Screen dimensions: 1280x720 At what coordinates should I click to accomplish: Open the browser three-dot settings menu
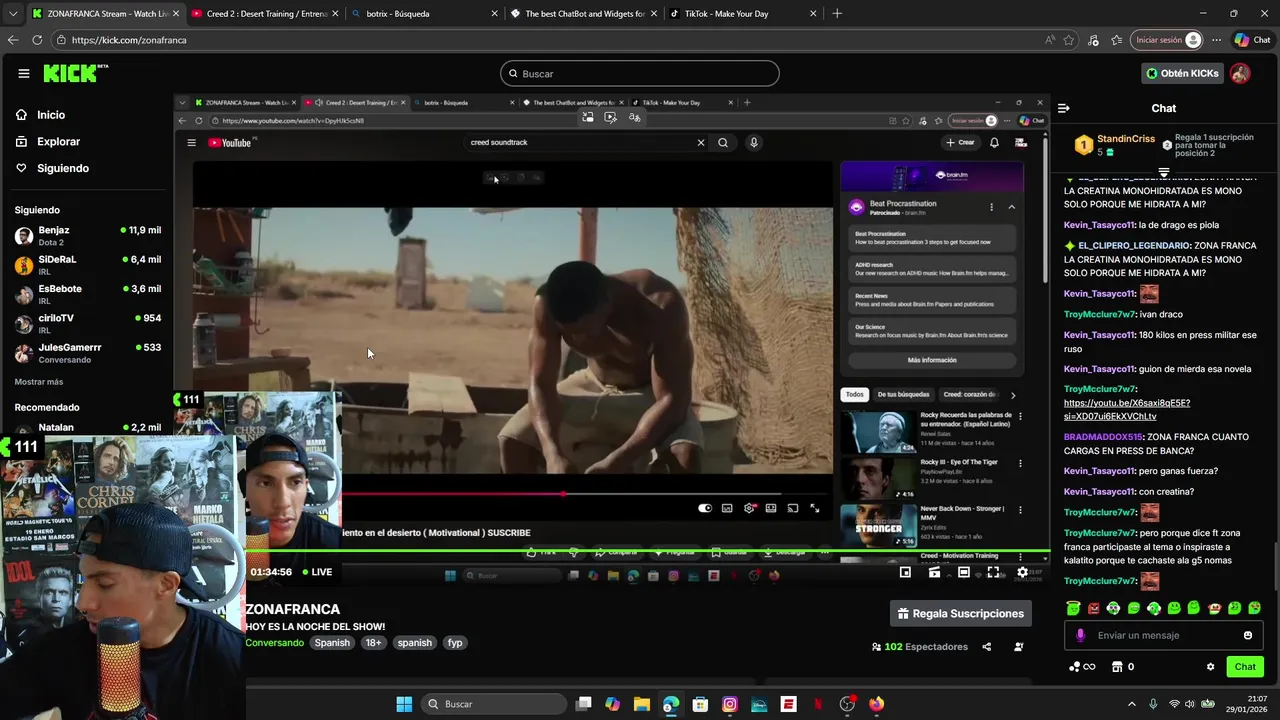coord(1216,40)
